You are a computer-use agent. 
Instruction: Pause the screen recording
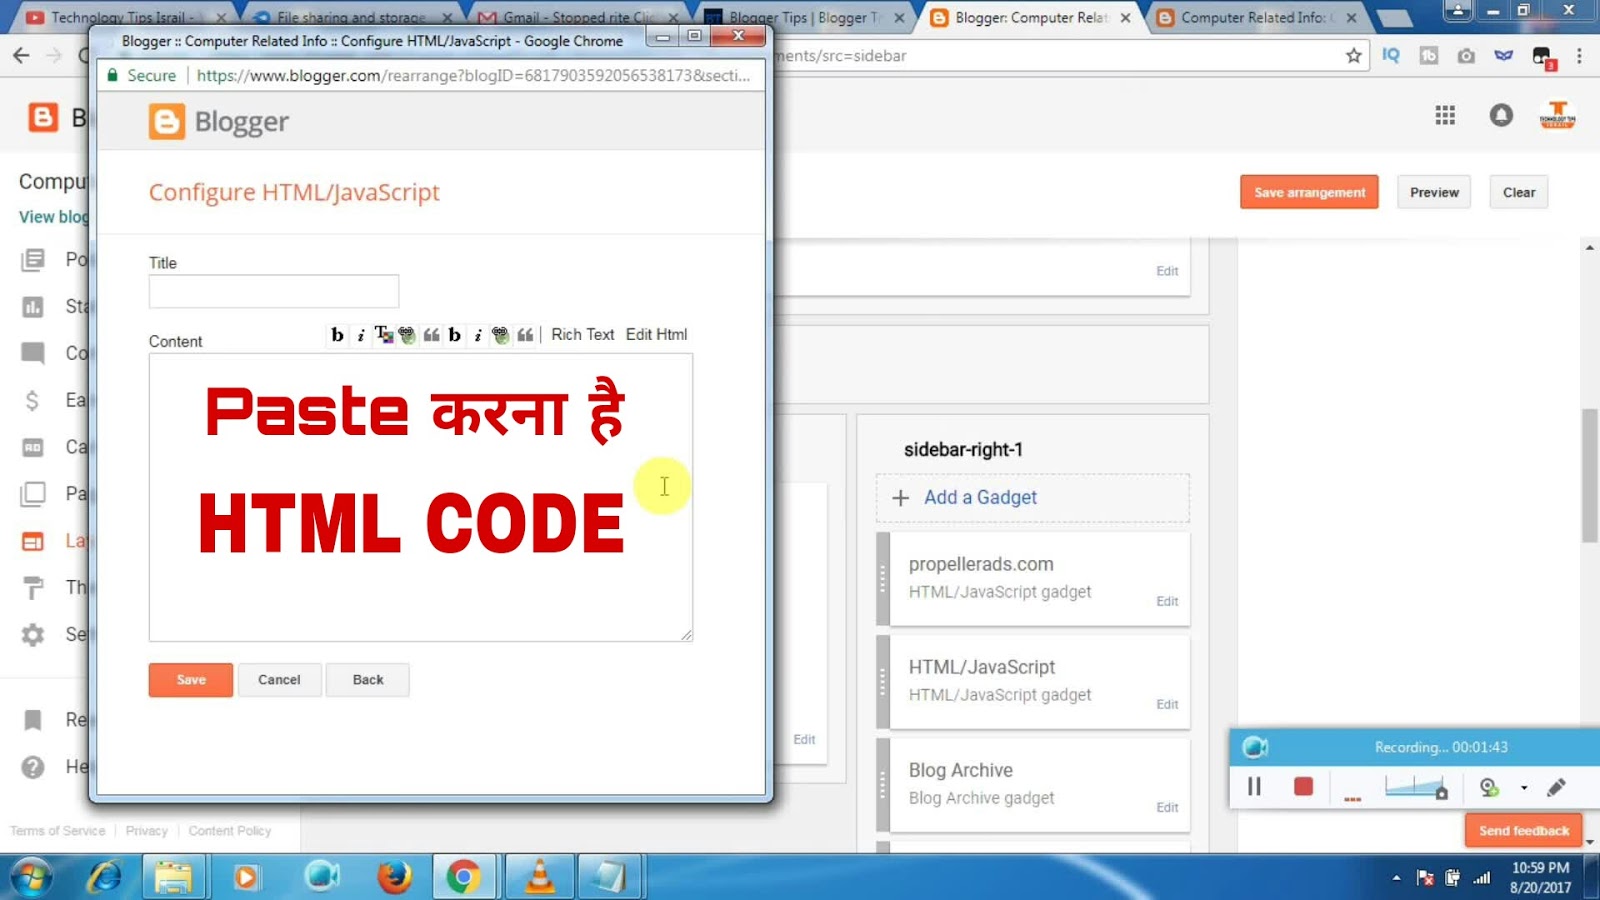pyautogui.click(x=1254, y=787)
